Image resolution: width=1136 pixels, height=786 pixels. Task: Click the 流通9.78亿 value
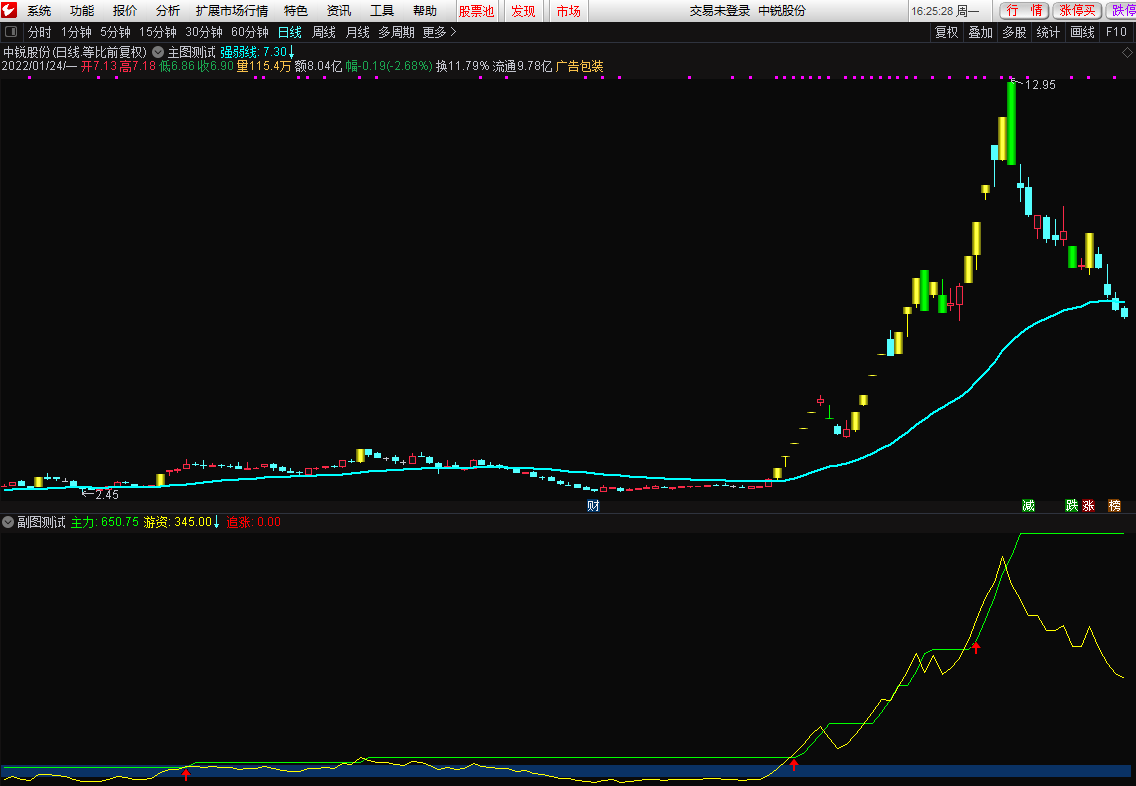pos(522,66)
